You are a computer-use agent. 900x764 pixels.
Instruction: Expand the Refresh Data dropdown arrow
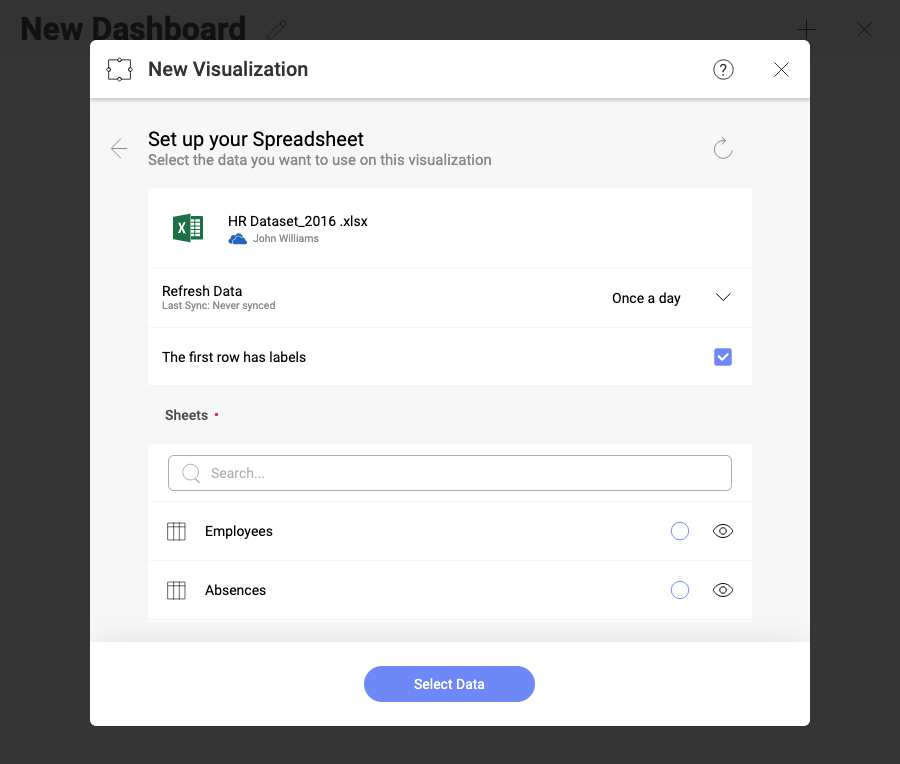pos(723,298)
